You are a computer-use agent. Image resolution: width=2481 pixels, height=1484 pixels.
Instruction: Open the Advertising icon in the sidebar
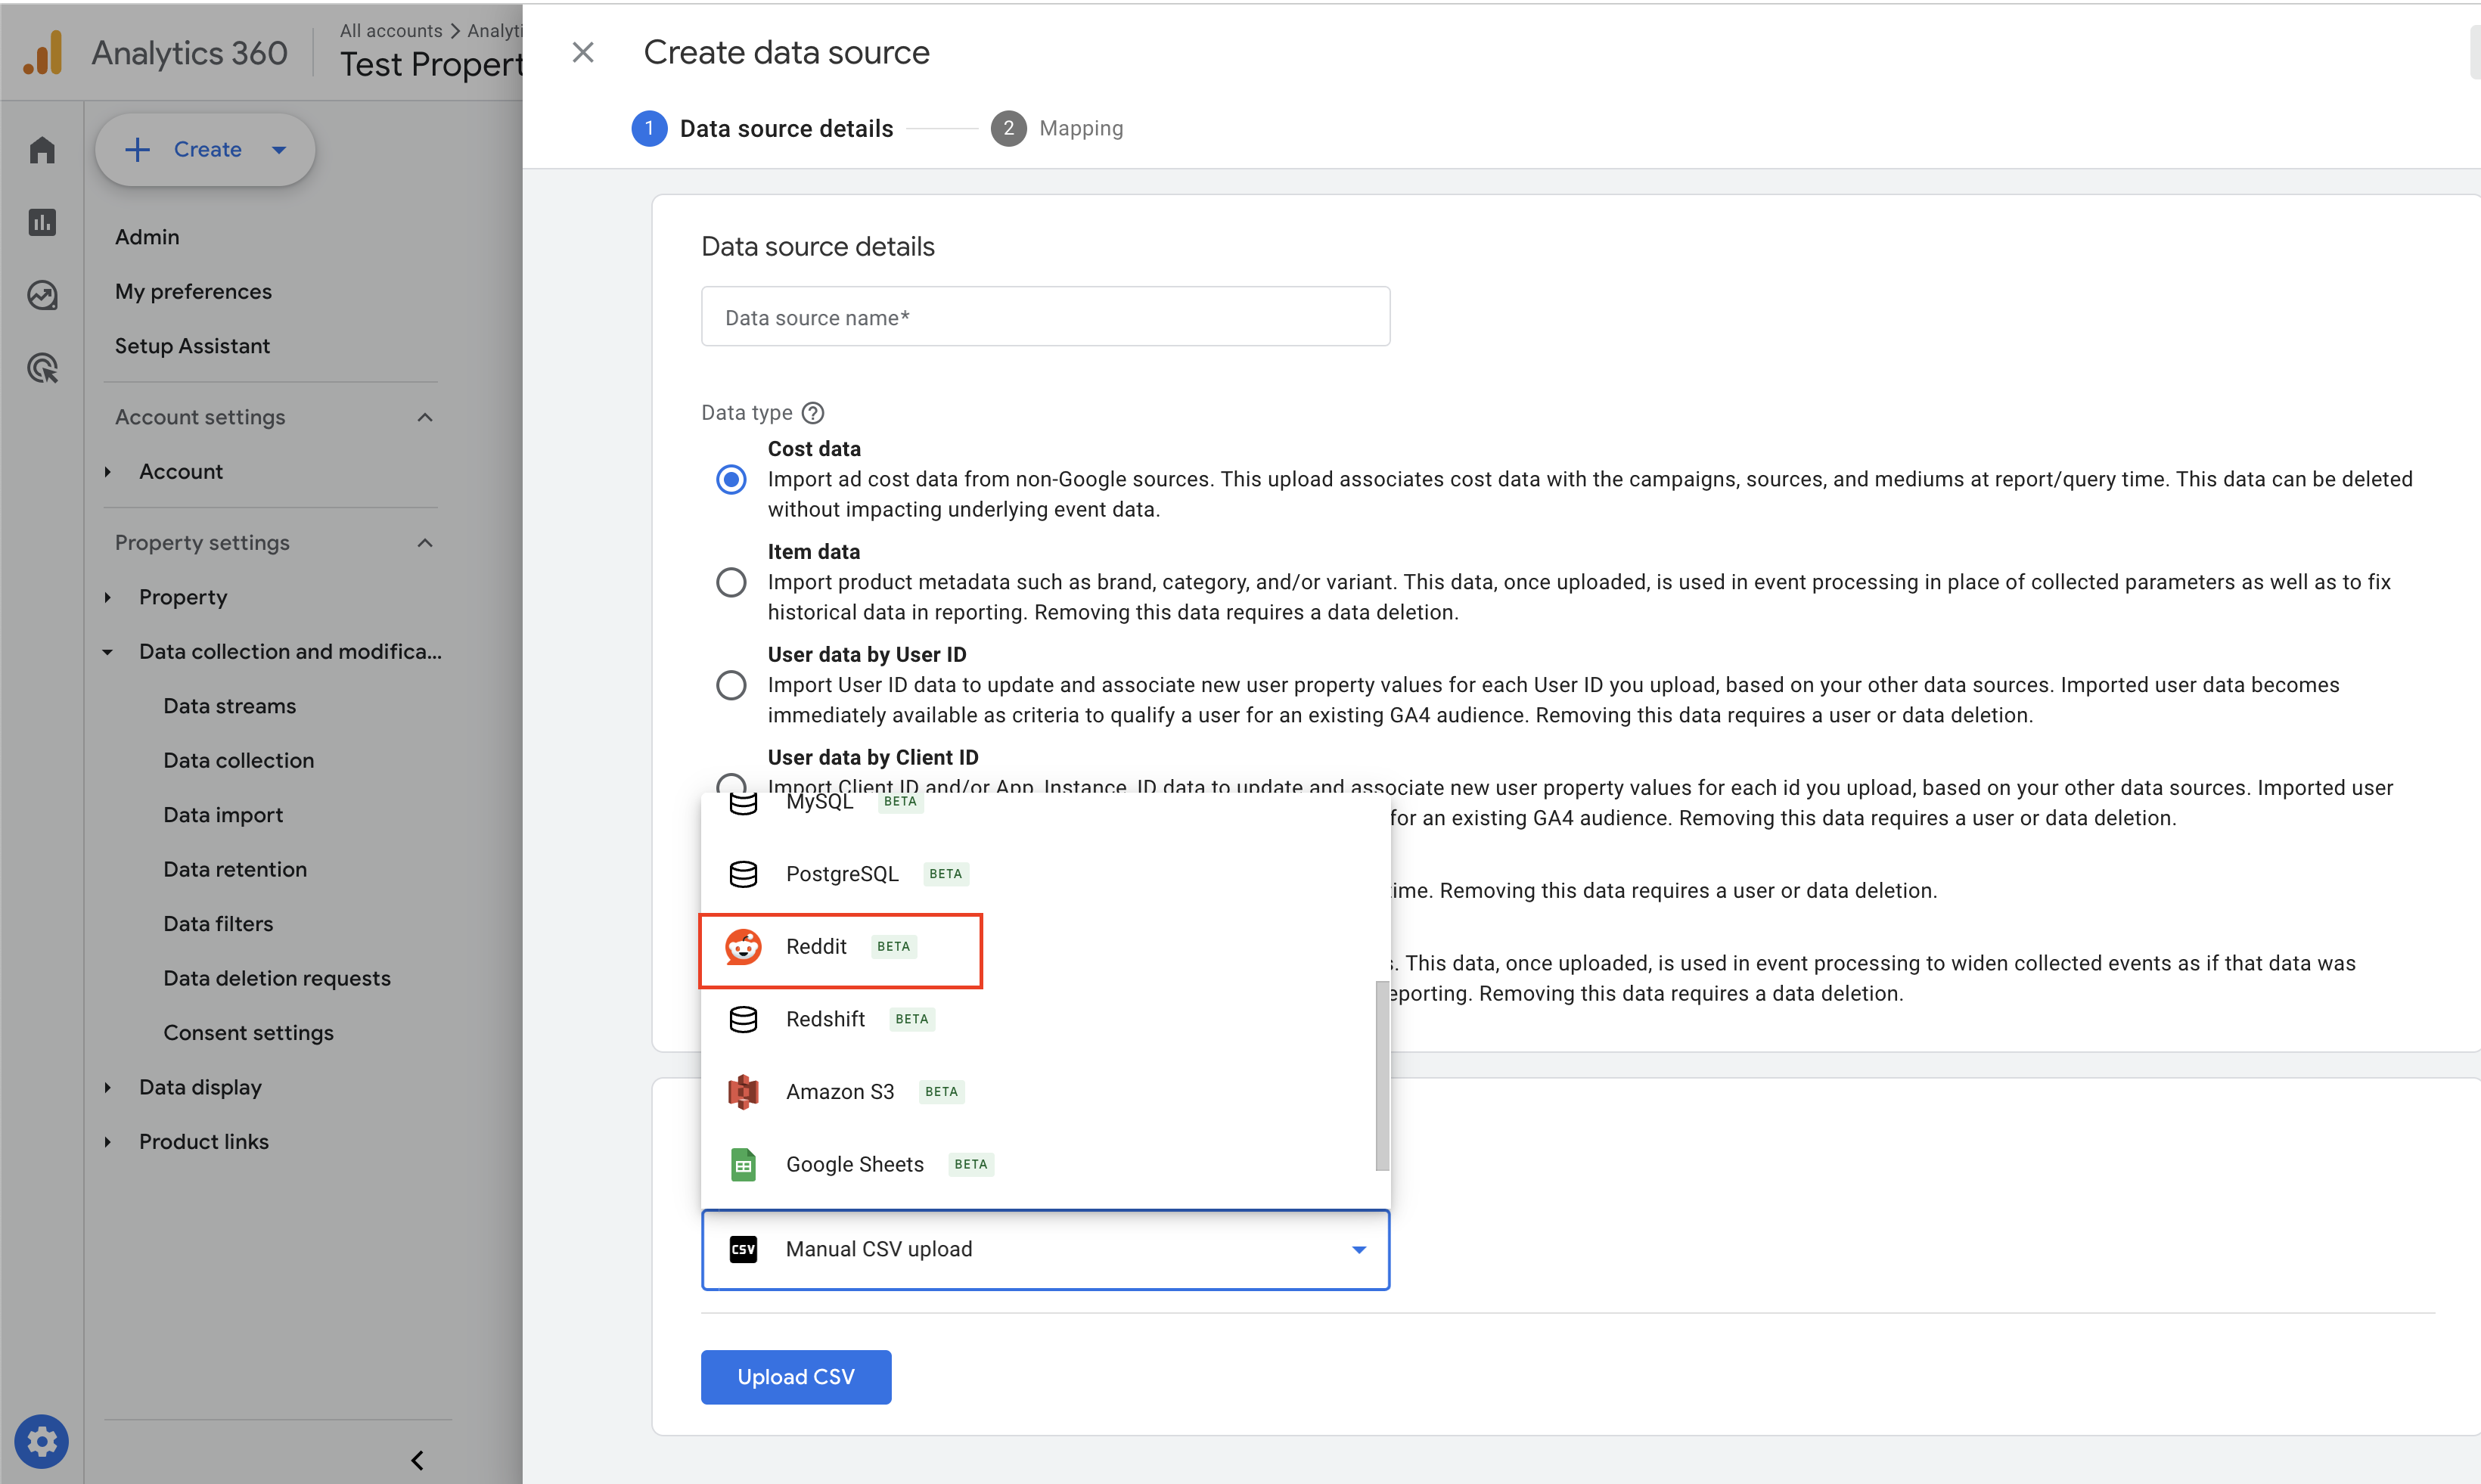point(42,368)
